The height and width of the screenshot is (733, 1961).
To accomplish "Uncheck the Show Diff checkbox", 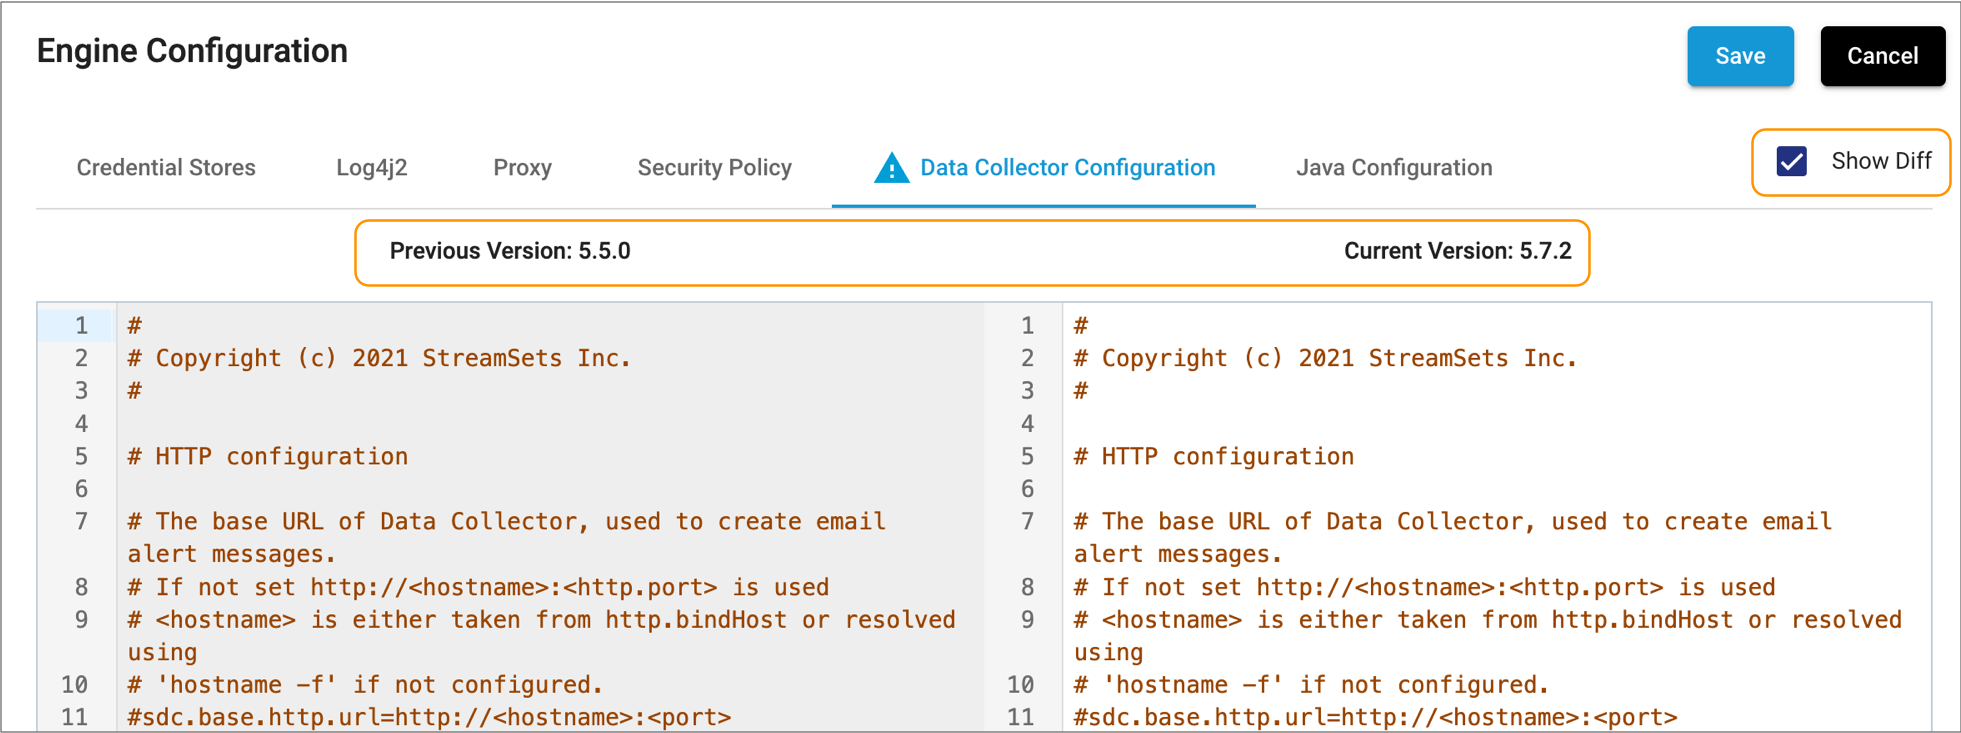I will point(1792,161).
